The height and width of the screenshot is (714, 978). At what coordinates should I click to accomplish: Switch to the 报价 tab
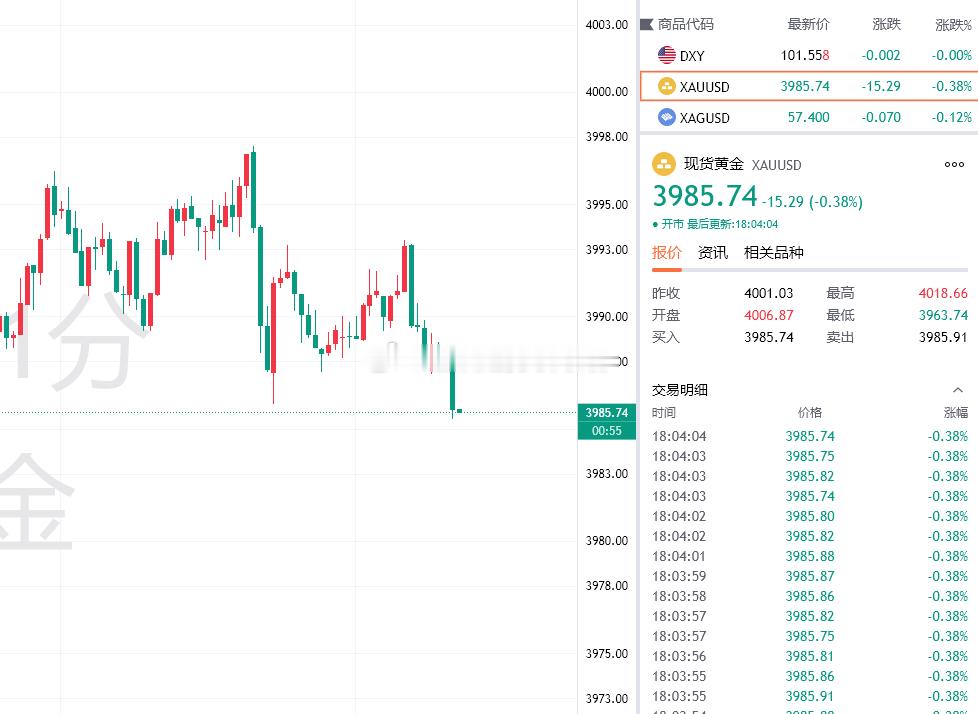[x=667, y=253]
